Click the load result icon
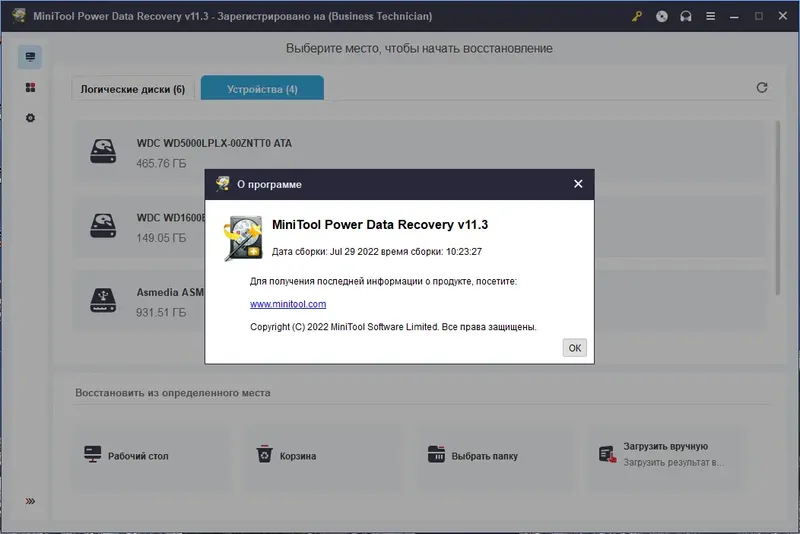 click(607, 454)
